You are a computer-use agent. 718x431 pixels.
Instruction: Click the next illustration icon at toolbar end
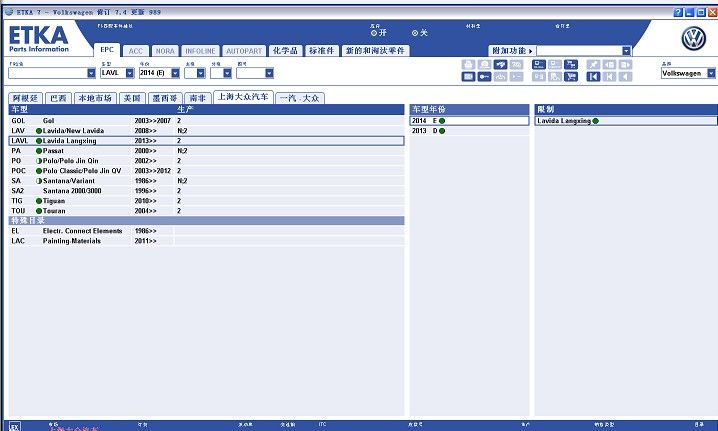tap(626, 65)
